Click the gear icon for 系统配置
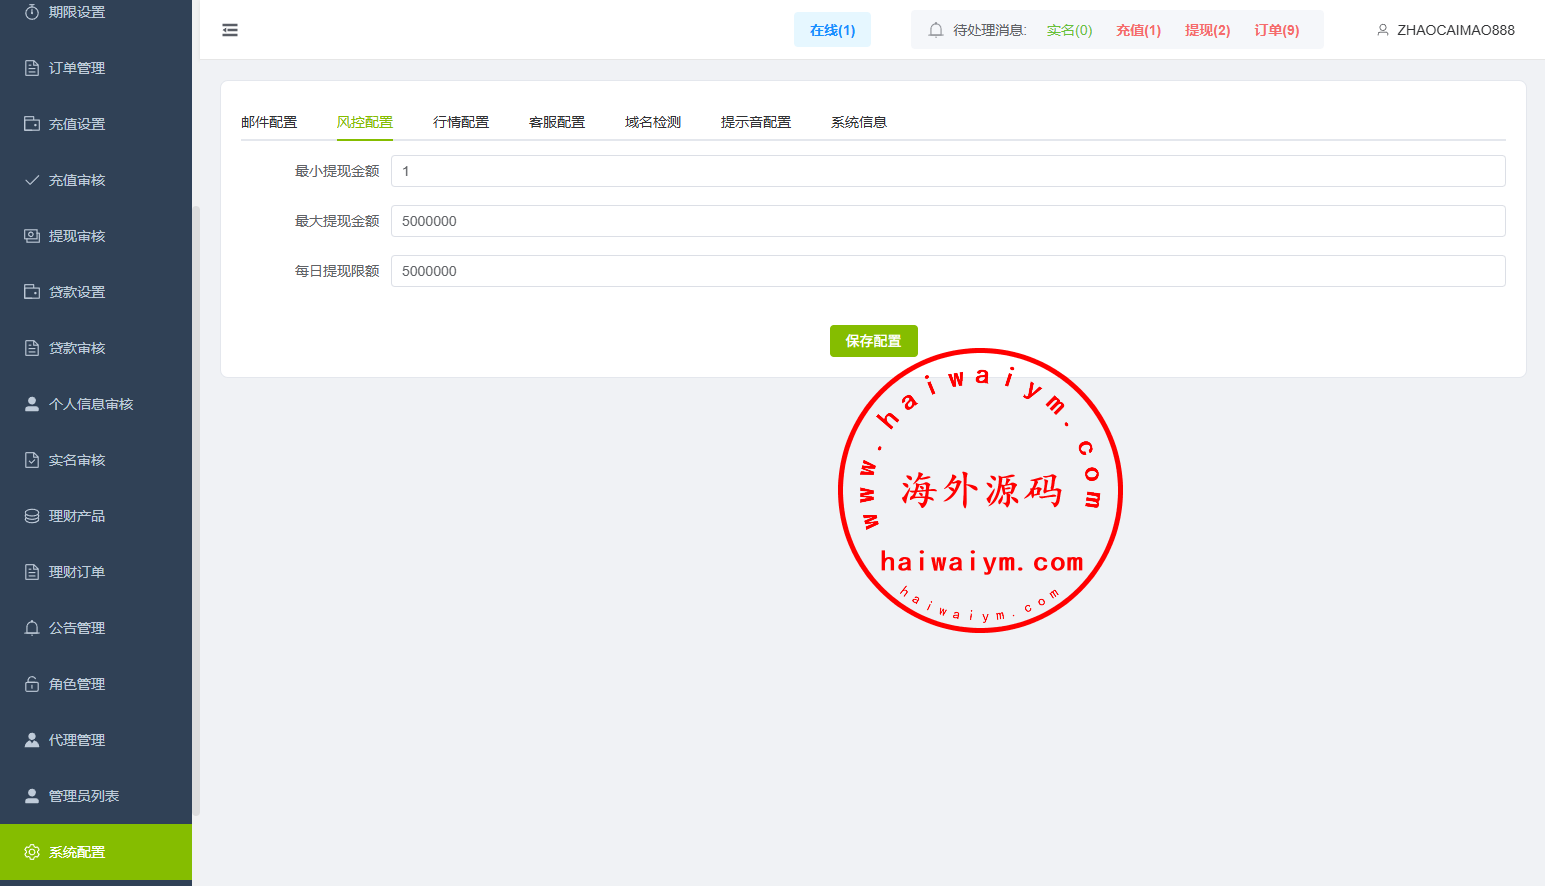The image size is (1545, 886). pyautogui.click(x=32, y=852)
